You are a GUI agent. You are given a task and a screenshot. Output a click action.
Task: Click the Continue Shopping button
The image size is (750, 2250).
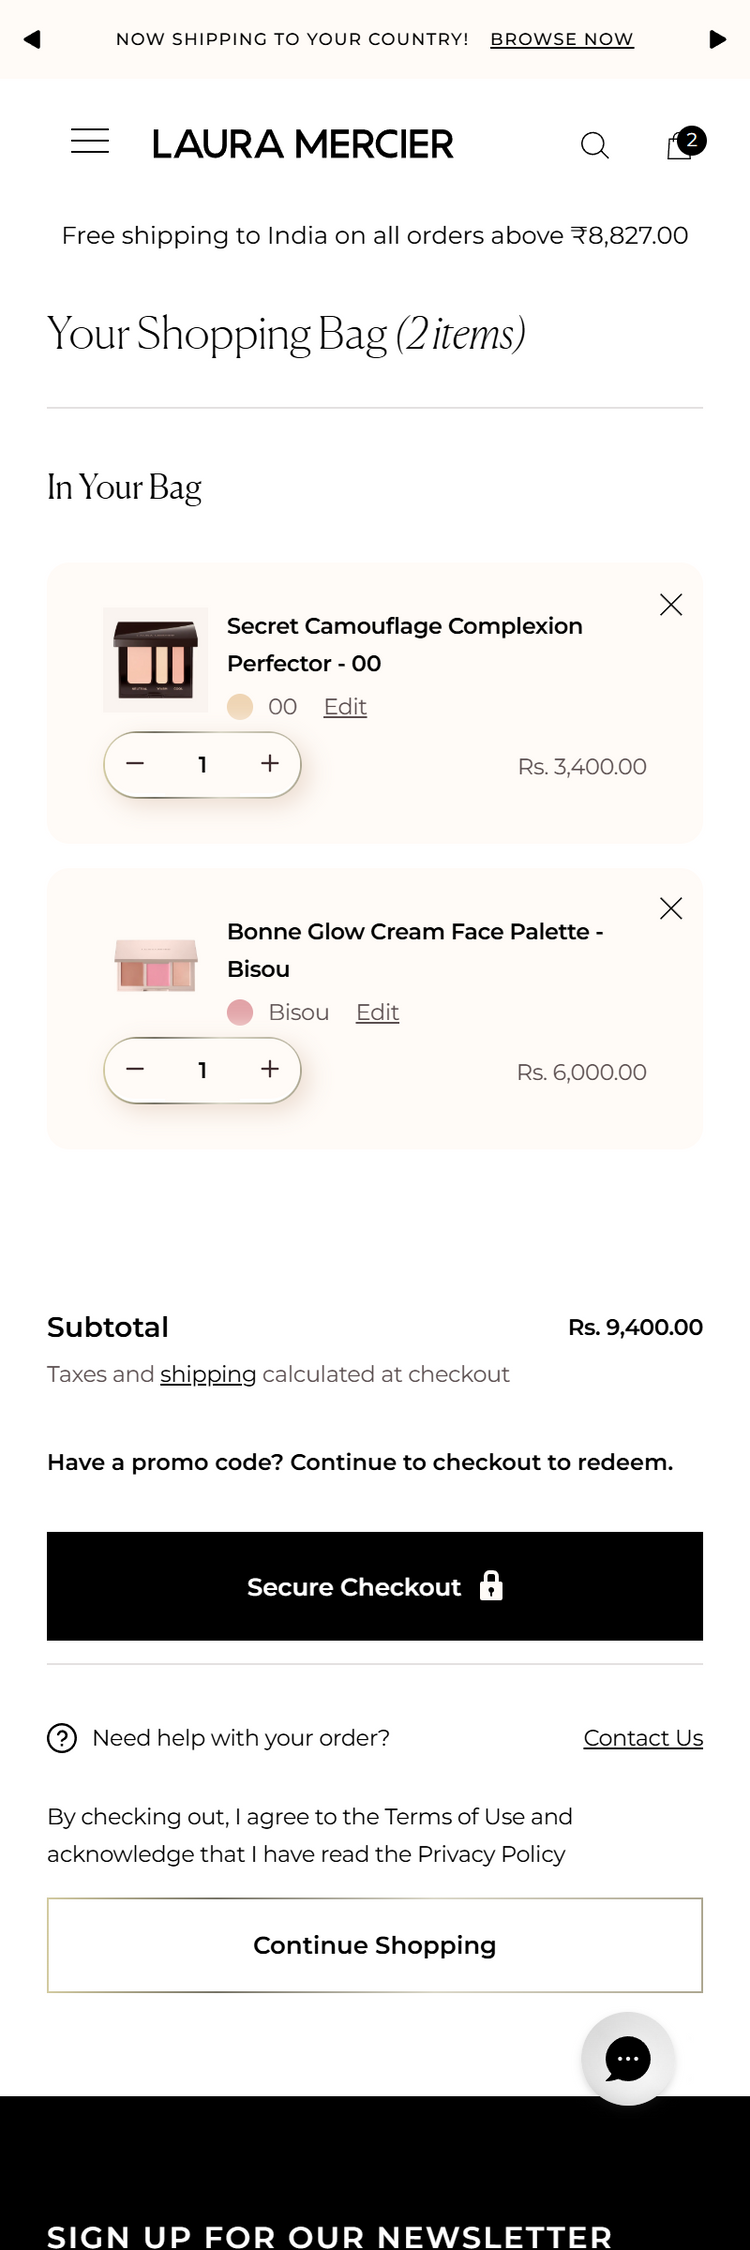375,1945
